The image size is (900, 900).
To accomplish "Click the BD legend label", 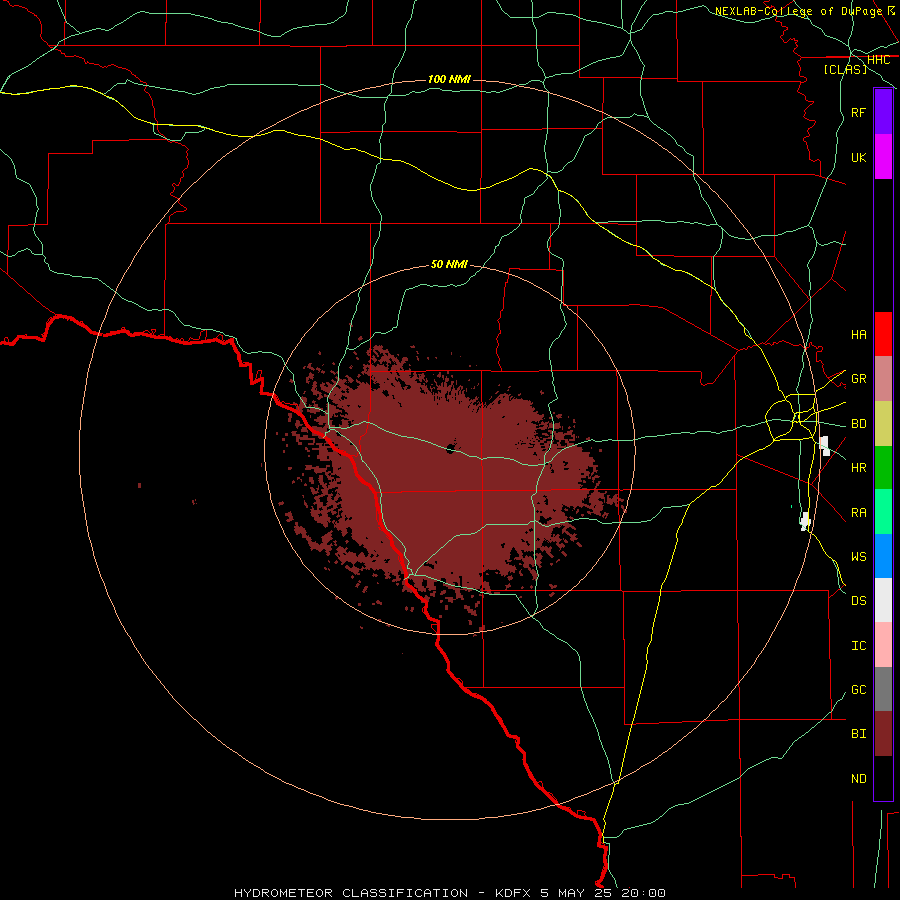I will [x=858, y=424].
